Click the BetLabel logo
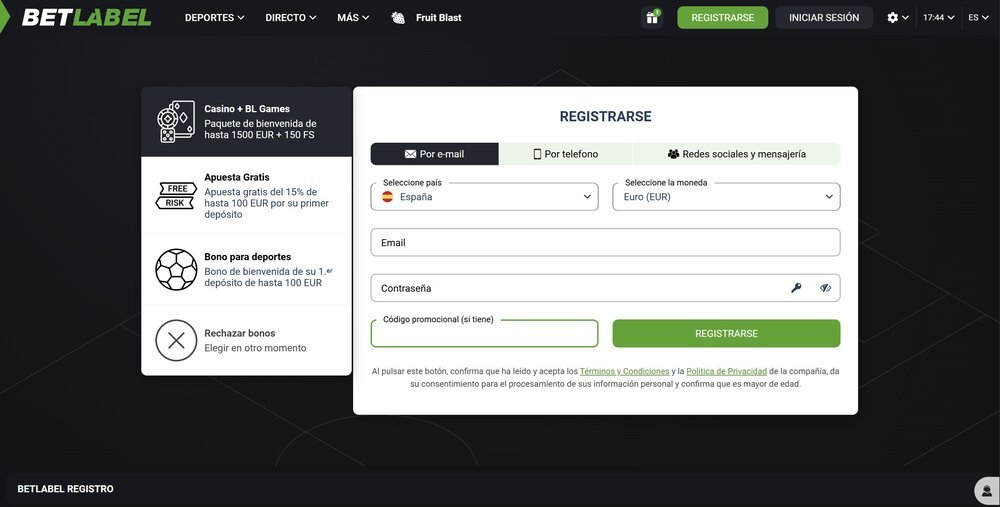 [87, 17]
